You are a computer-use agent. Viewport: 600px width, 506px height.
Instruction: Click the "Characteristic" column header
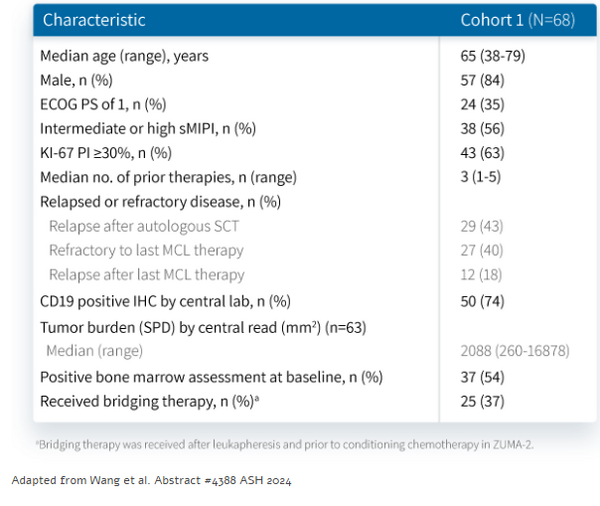(x=94, y=20)
